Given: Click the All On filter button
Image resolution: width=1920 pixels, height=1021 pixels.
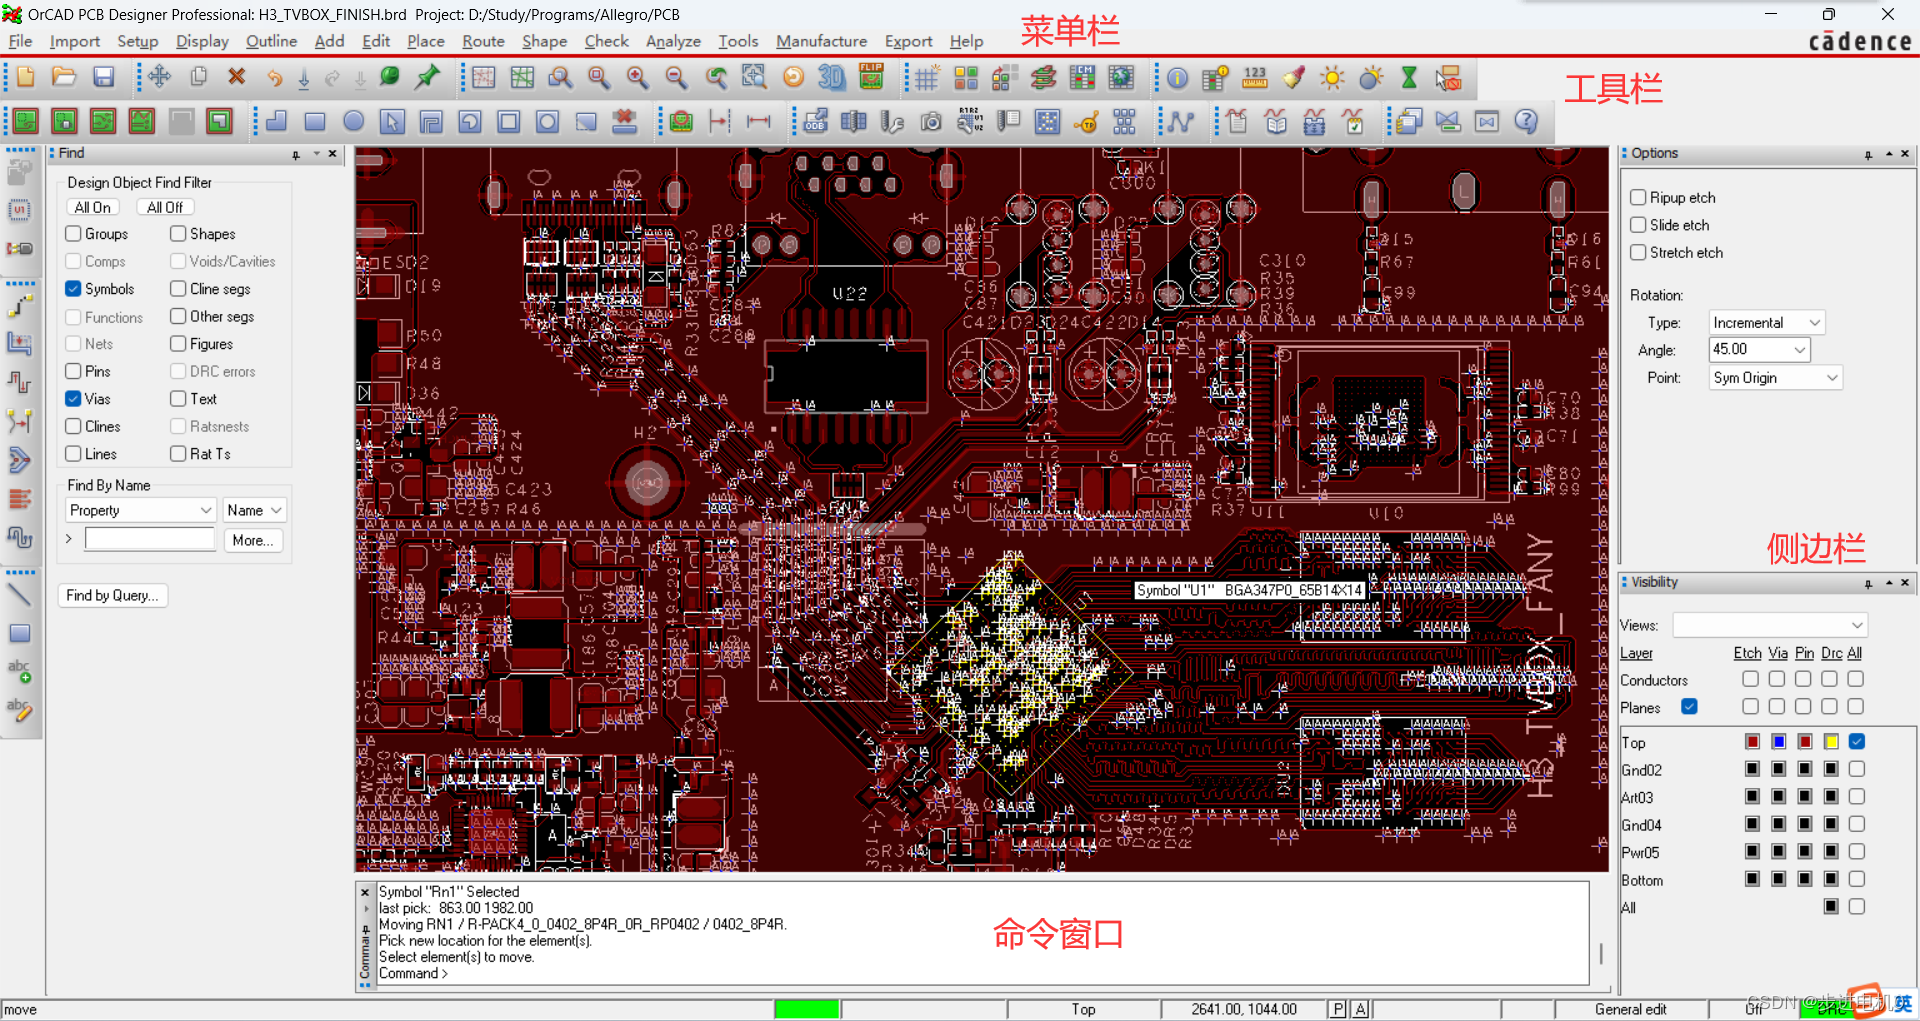Looking at the screenshot, I should coord(93,208).
